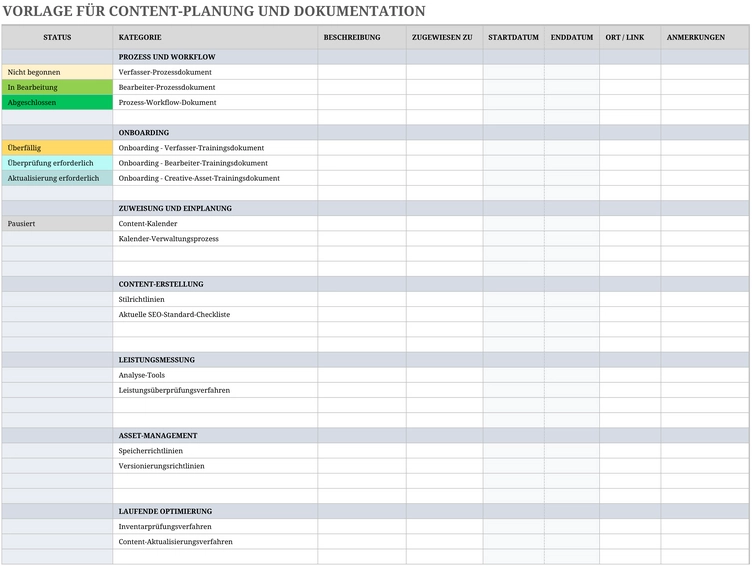Select the STATUS column header

coord(57,37)
